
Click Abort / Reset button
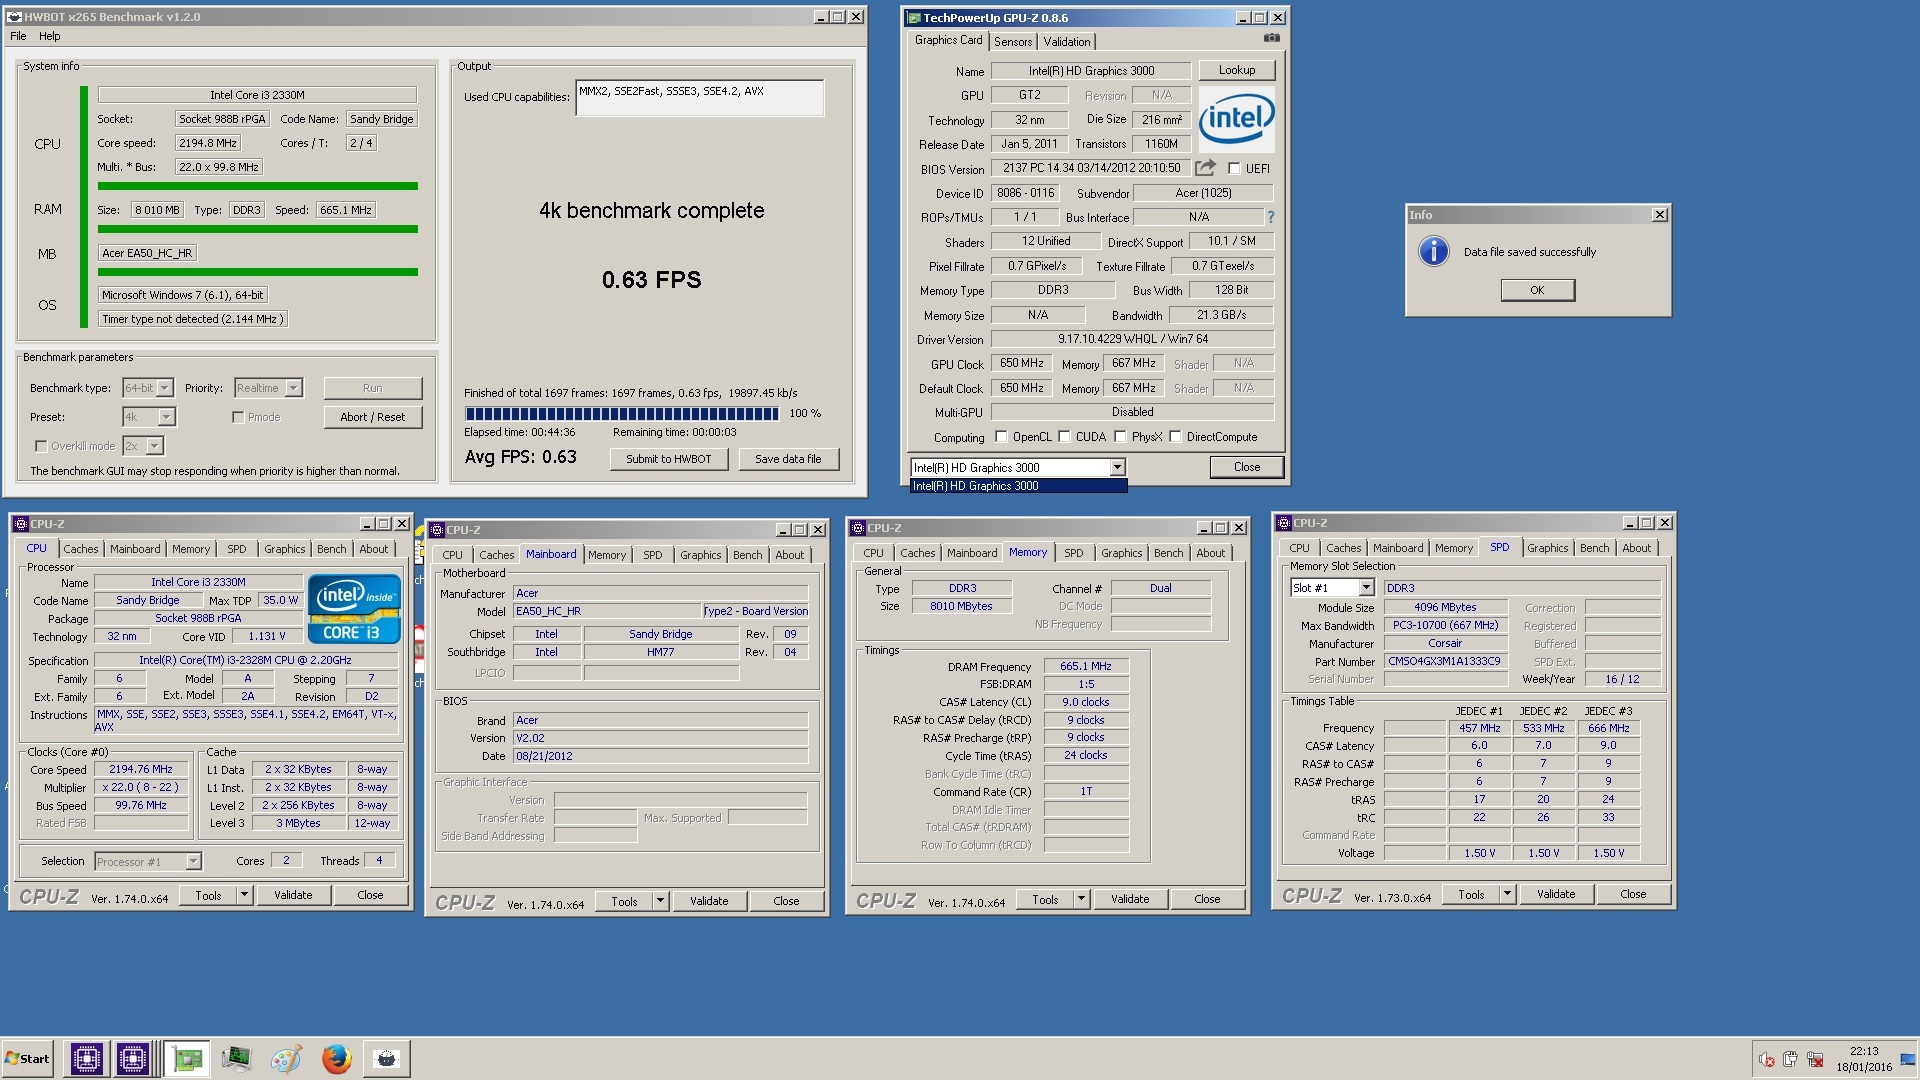373,417
